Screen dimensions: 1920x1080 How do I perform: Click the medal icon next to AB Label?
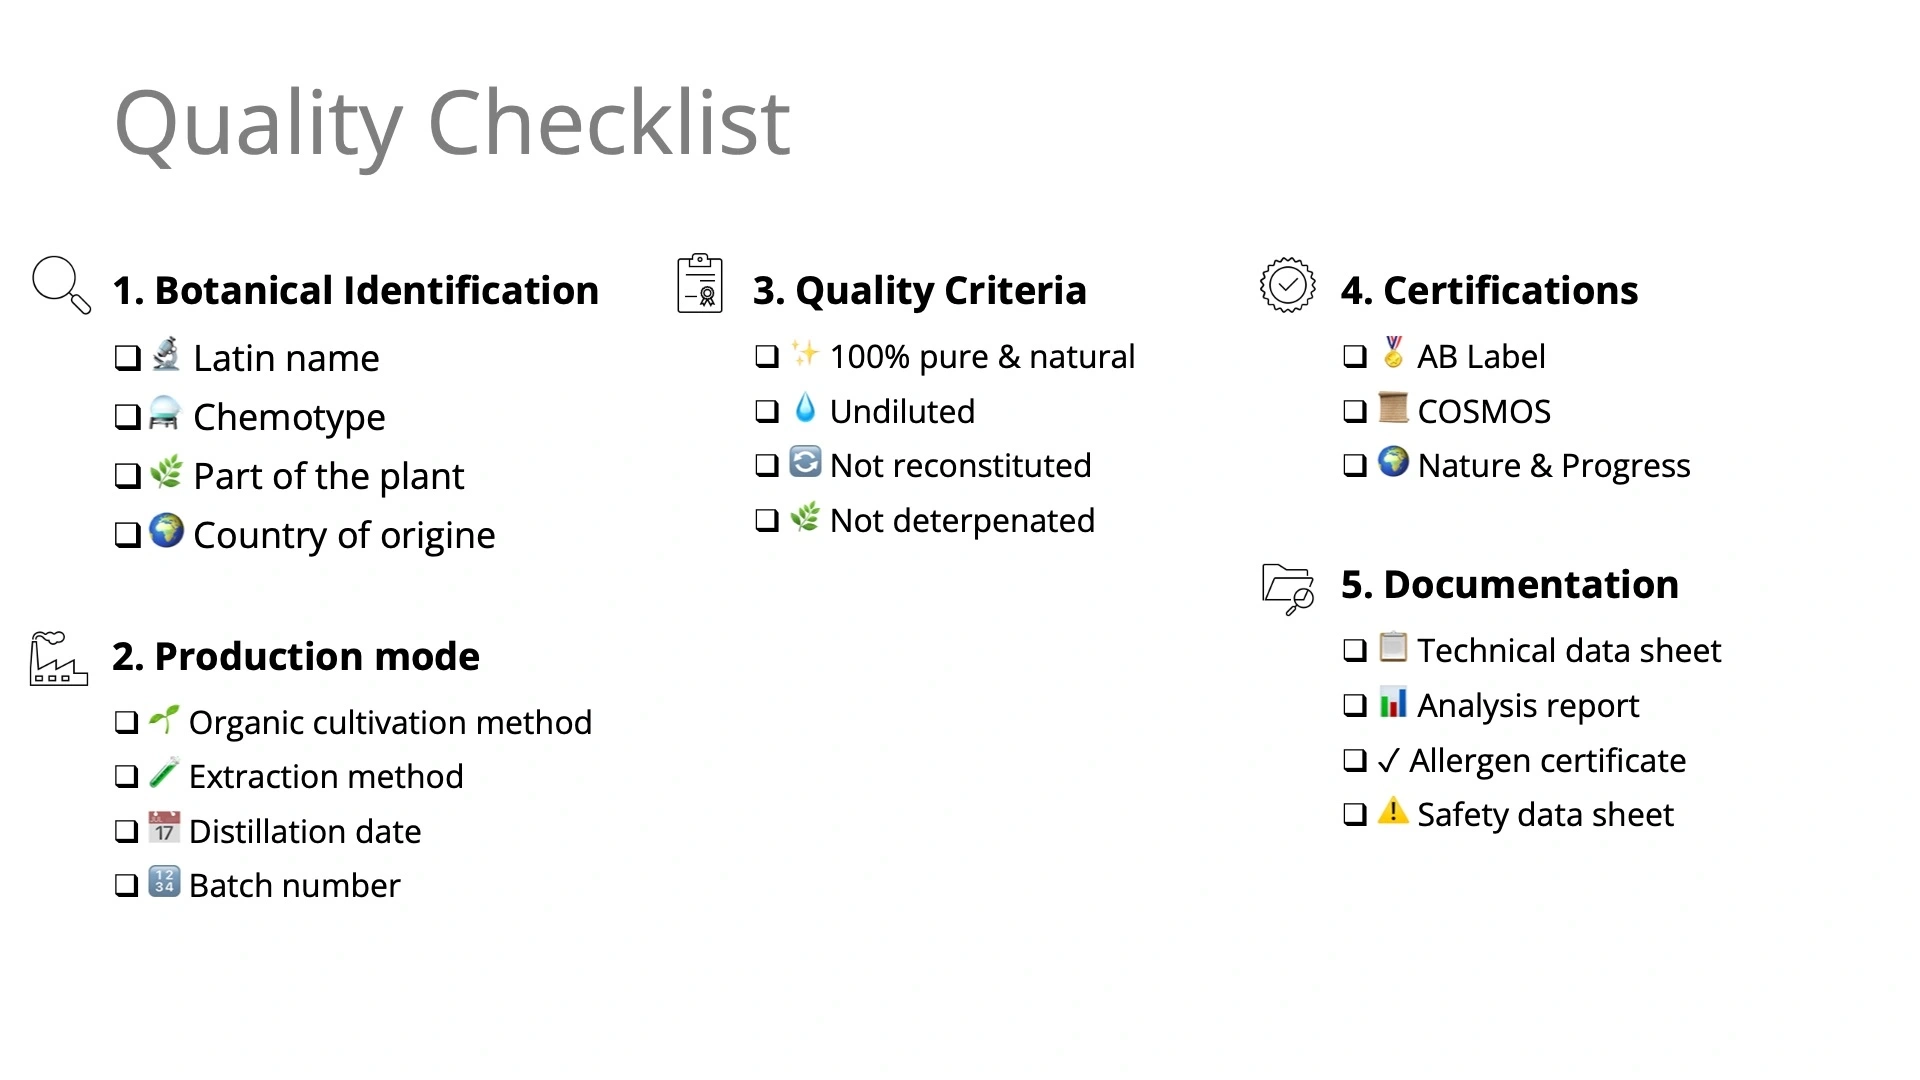pos(1393,352)
